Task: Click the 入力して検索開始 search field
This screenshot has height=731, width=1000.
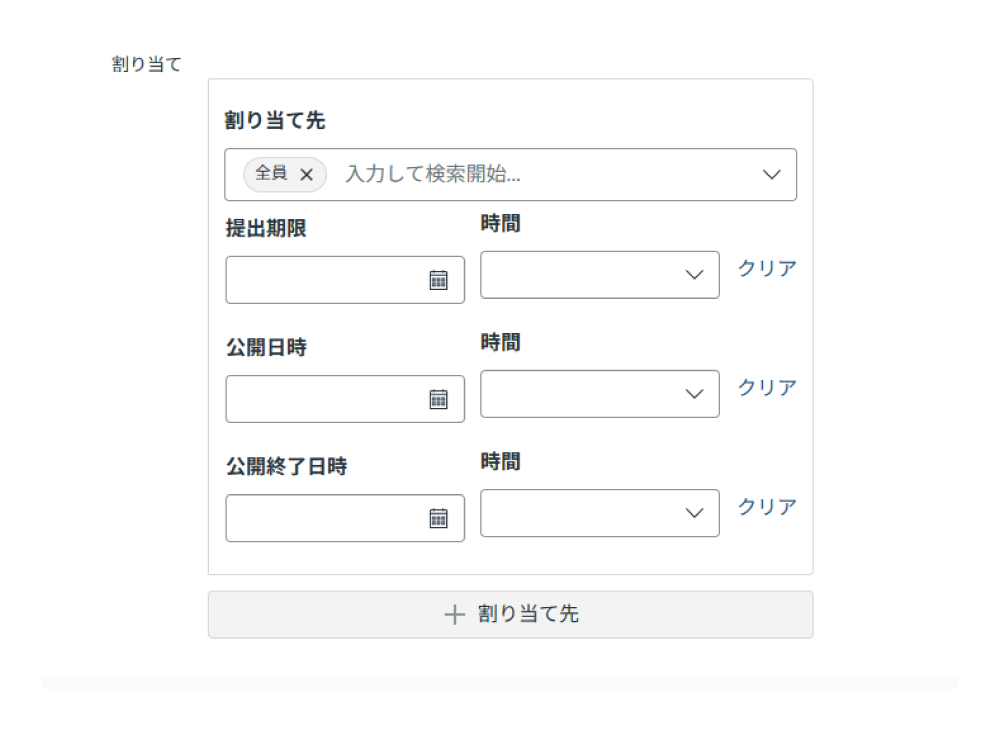Action: click(430, 174)
